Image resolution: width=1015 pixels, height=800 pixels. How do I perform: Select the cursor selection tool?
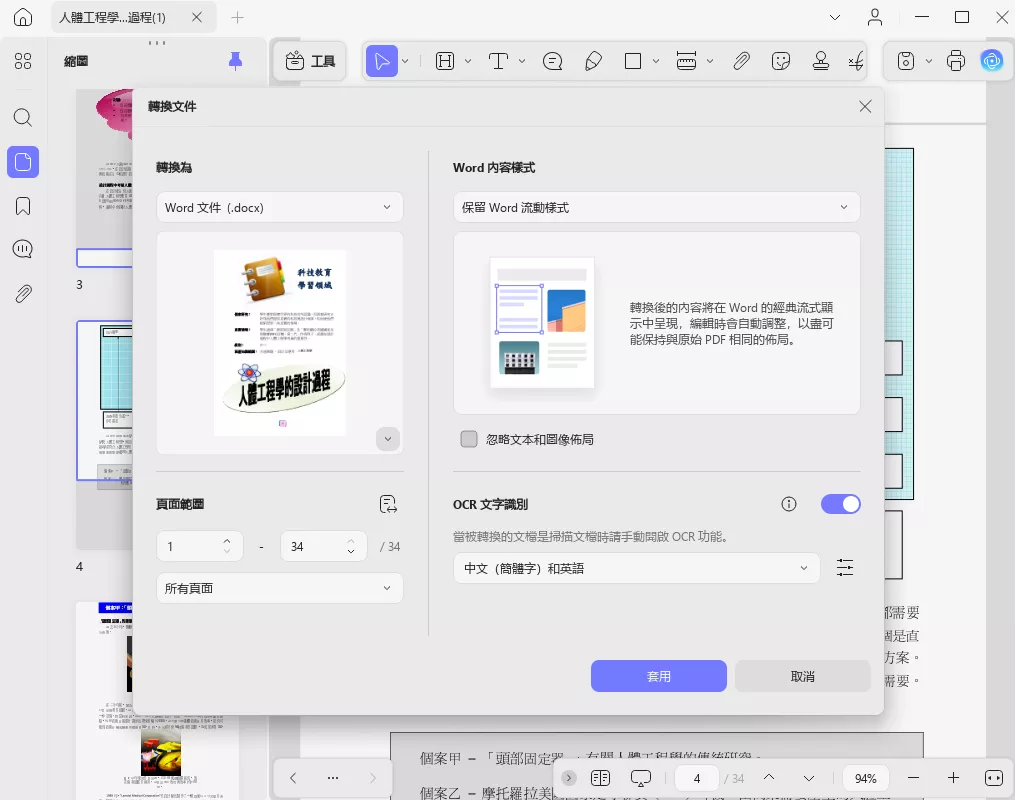382,61
